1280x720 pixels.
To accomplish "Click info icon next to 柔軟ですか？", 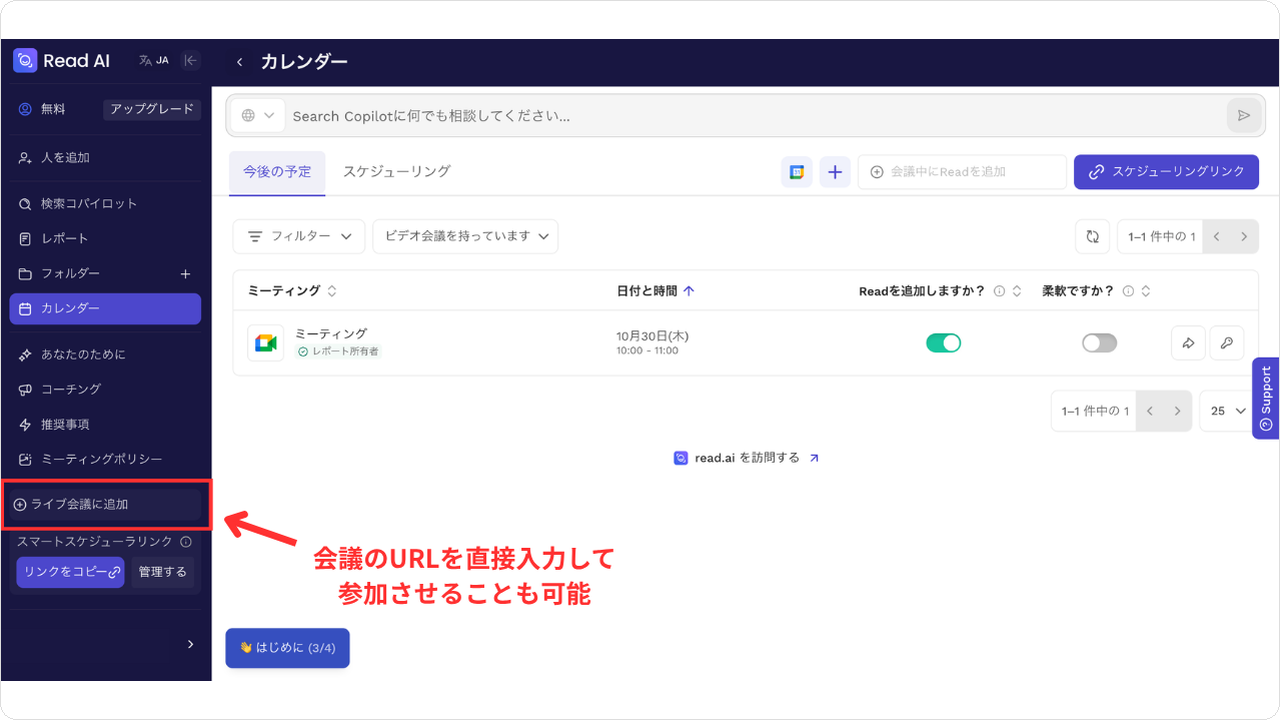I will (1128, 292).
